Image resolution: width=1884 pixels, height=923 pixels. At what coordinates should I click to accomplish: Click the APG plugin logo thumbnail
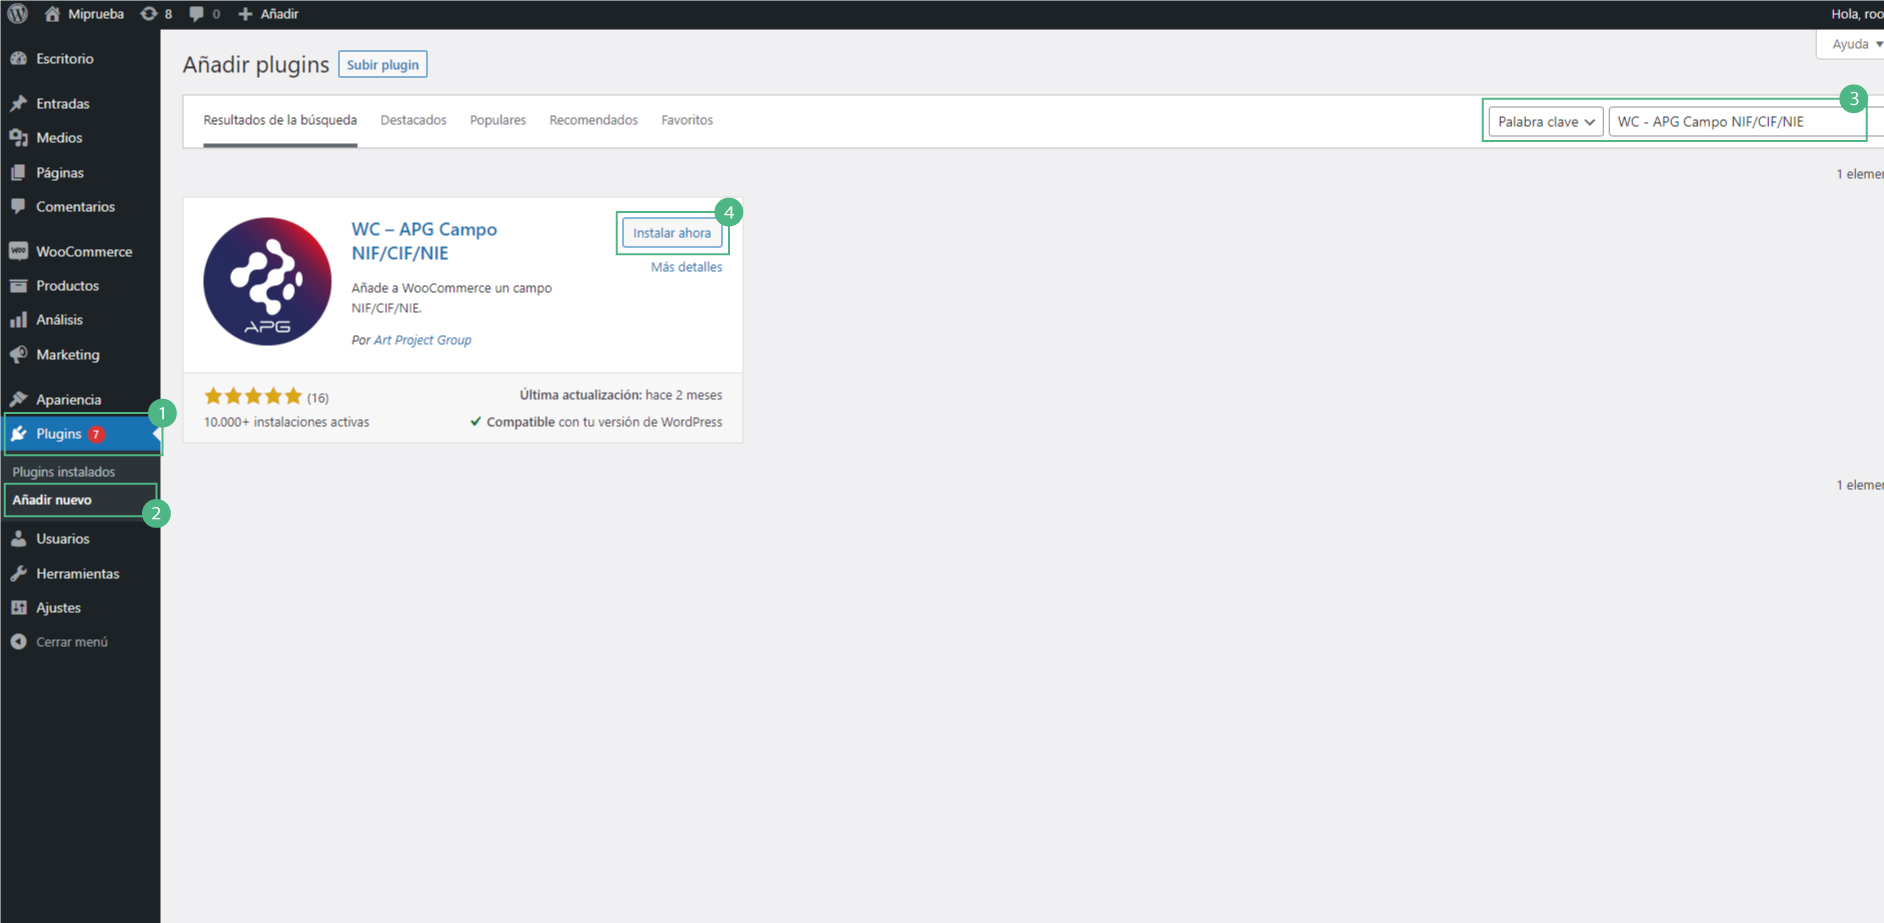267,282
